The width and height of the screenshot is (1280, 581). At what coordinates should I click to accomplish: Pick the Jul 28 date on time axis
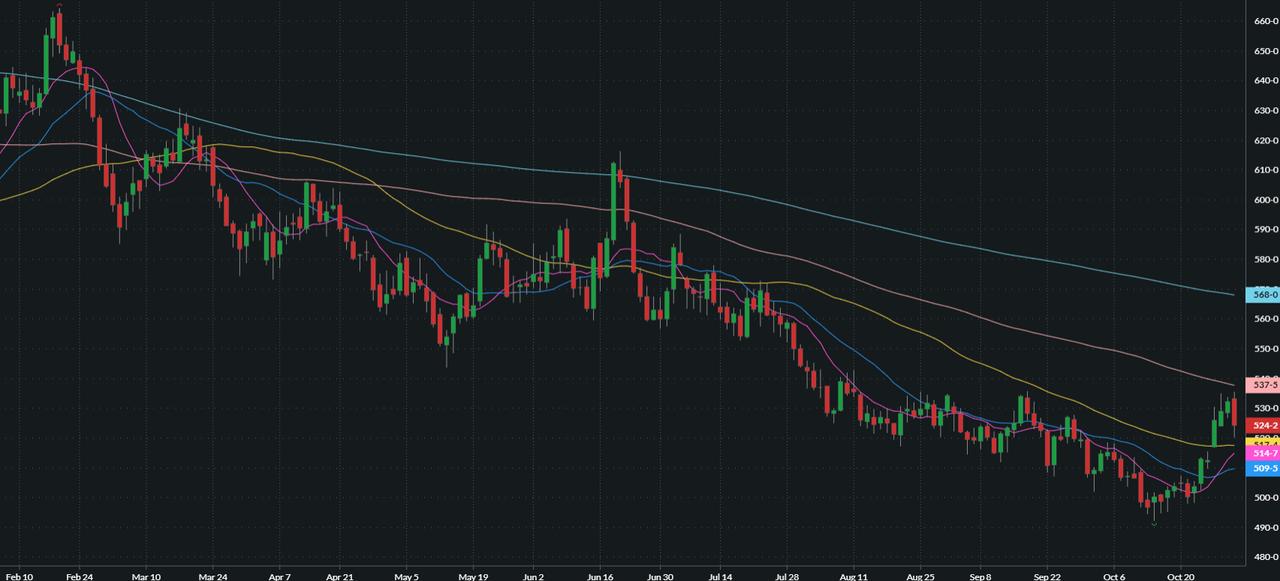[788, 576]
